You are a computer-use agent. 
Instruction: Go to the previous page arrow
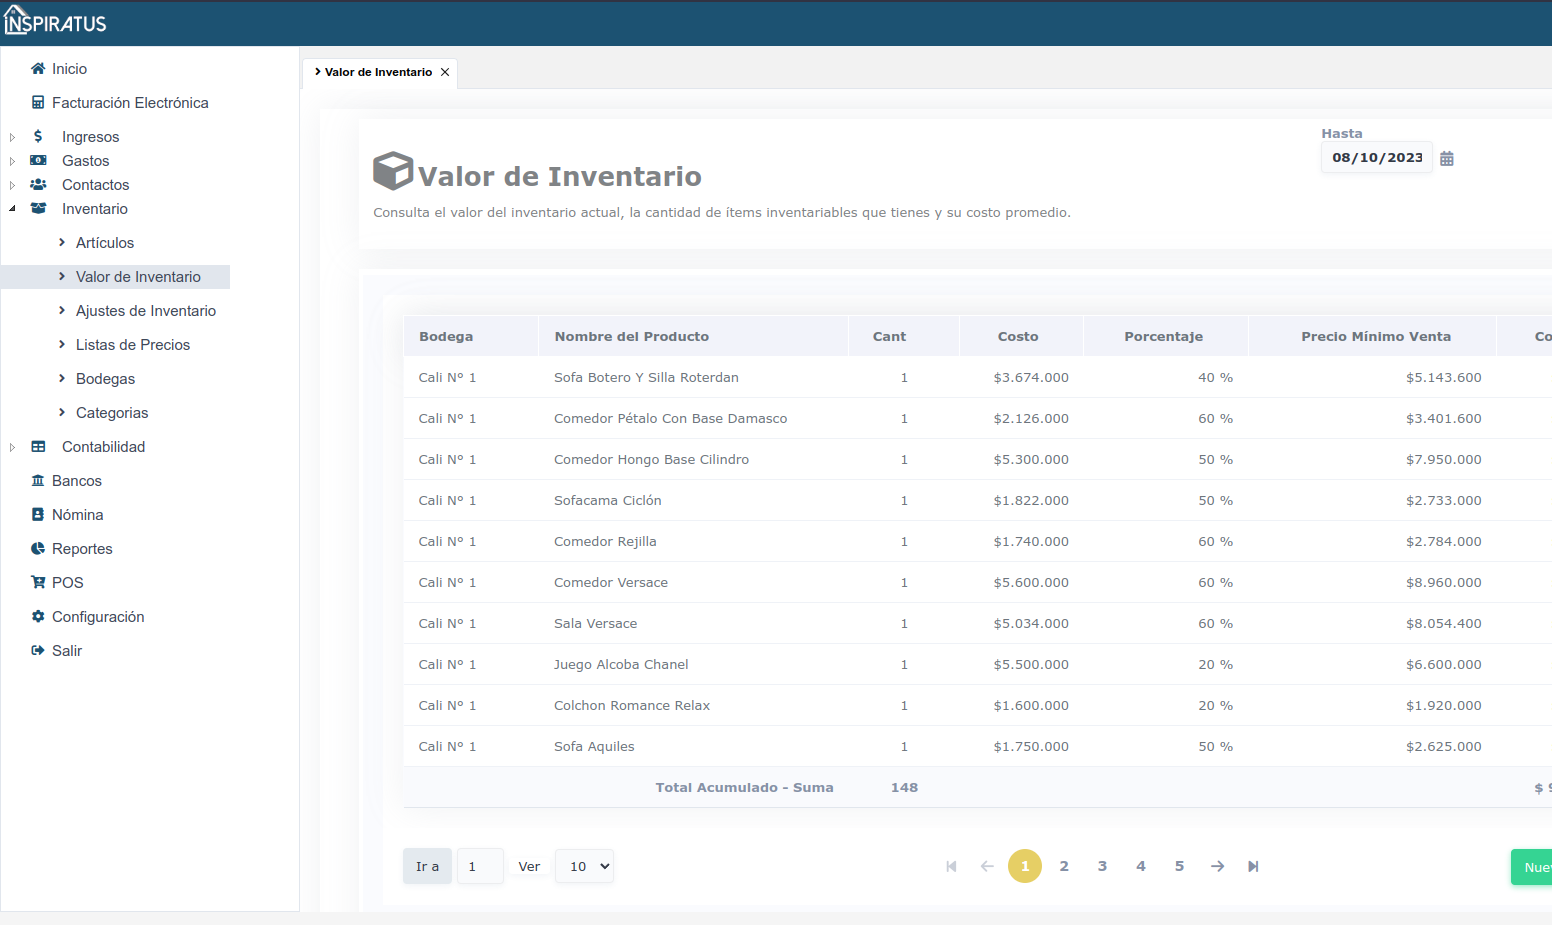pos(987,866)
